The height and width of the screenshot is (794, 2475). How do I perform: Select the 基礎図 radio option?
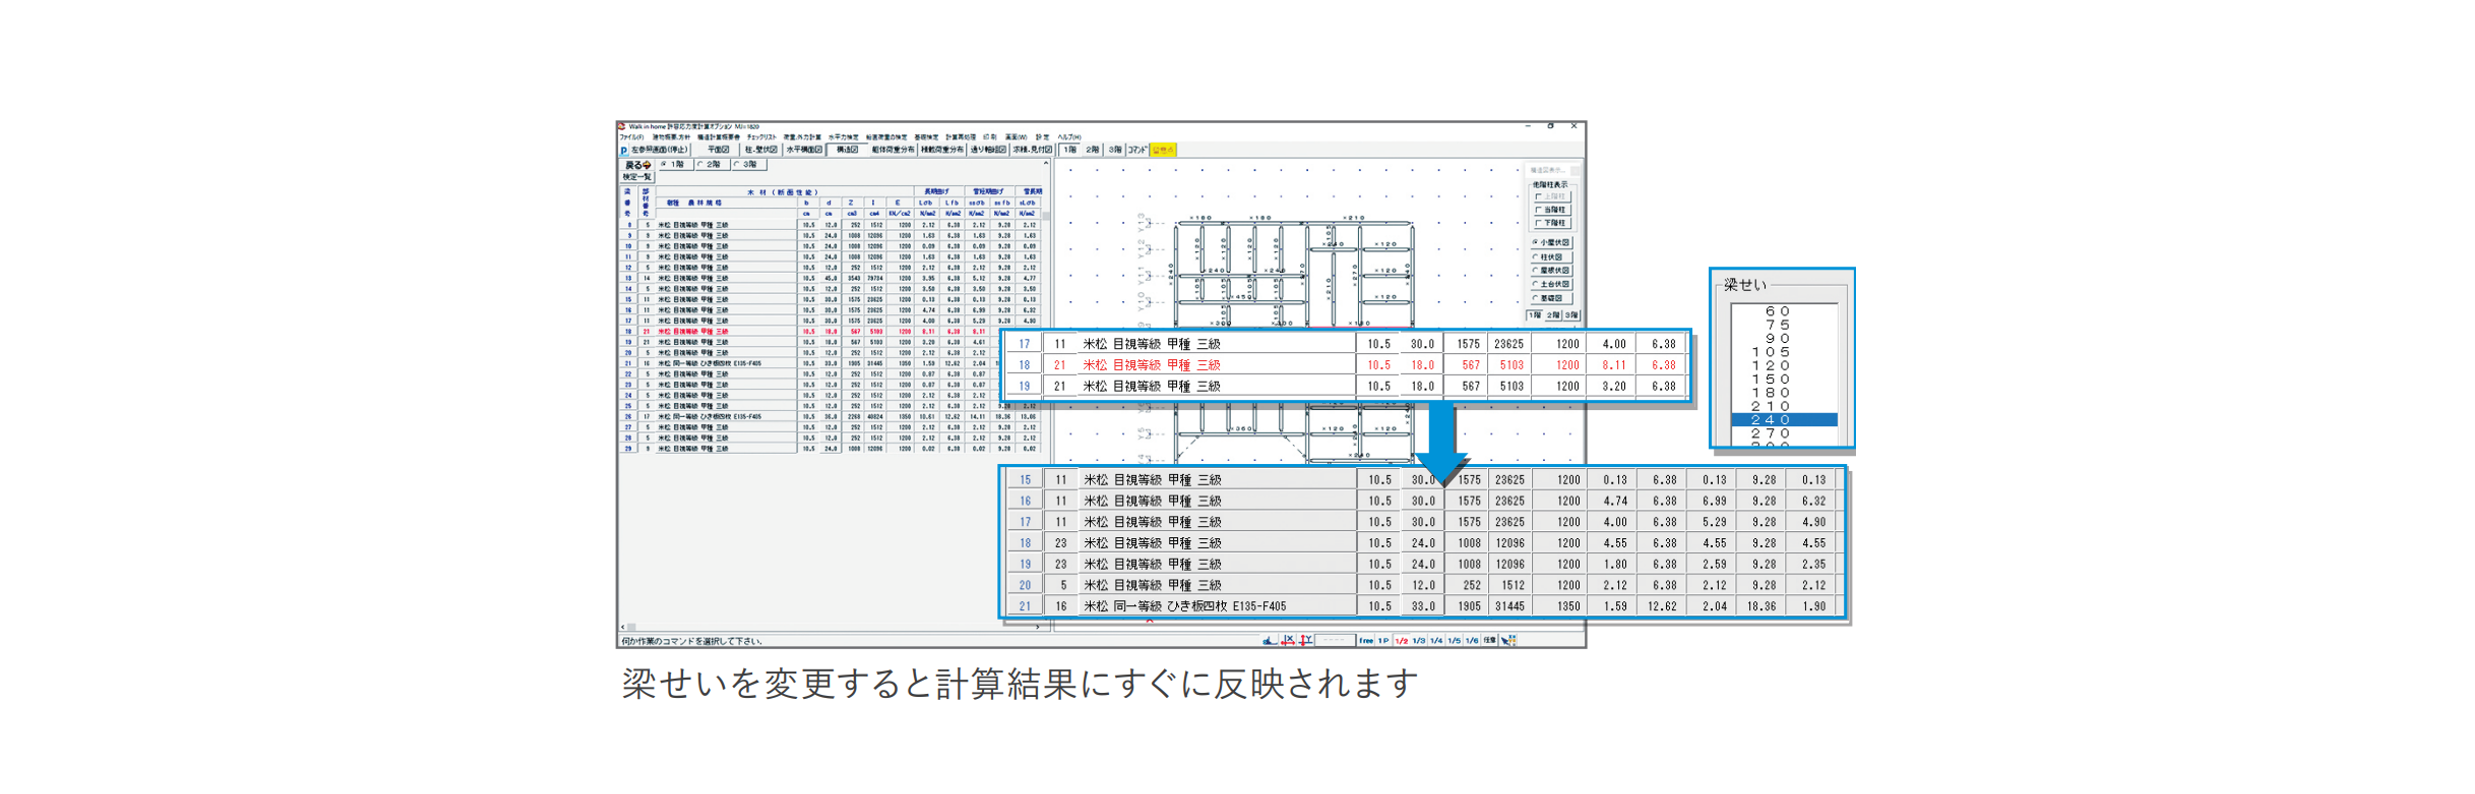1551,298
